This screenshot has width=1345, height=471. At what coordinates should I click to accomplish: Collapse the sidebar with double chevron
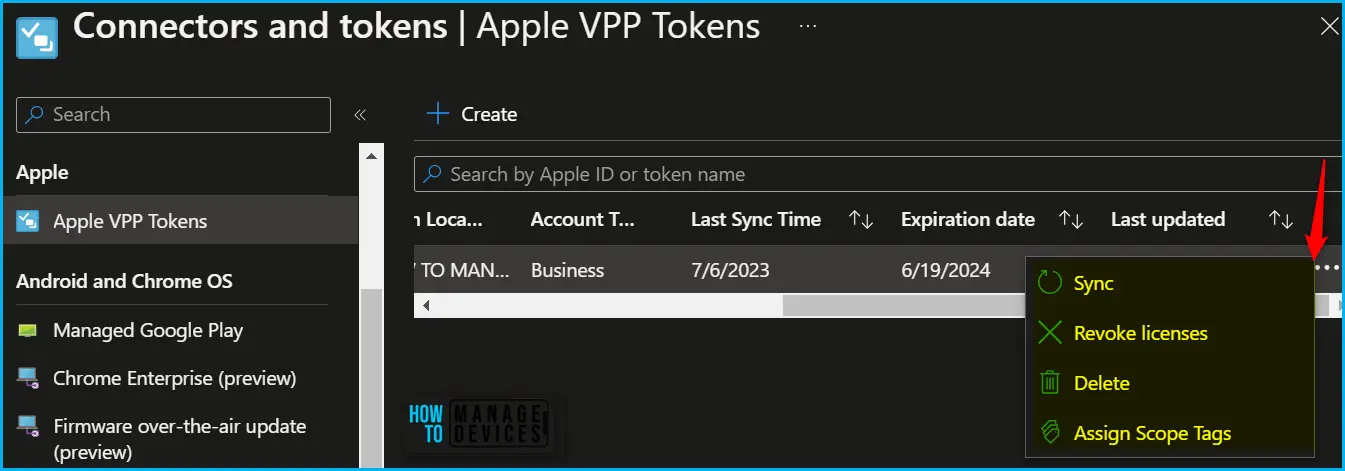pos(360,115)
